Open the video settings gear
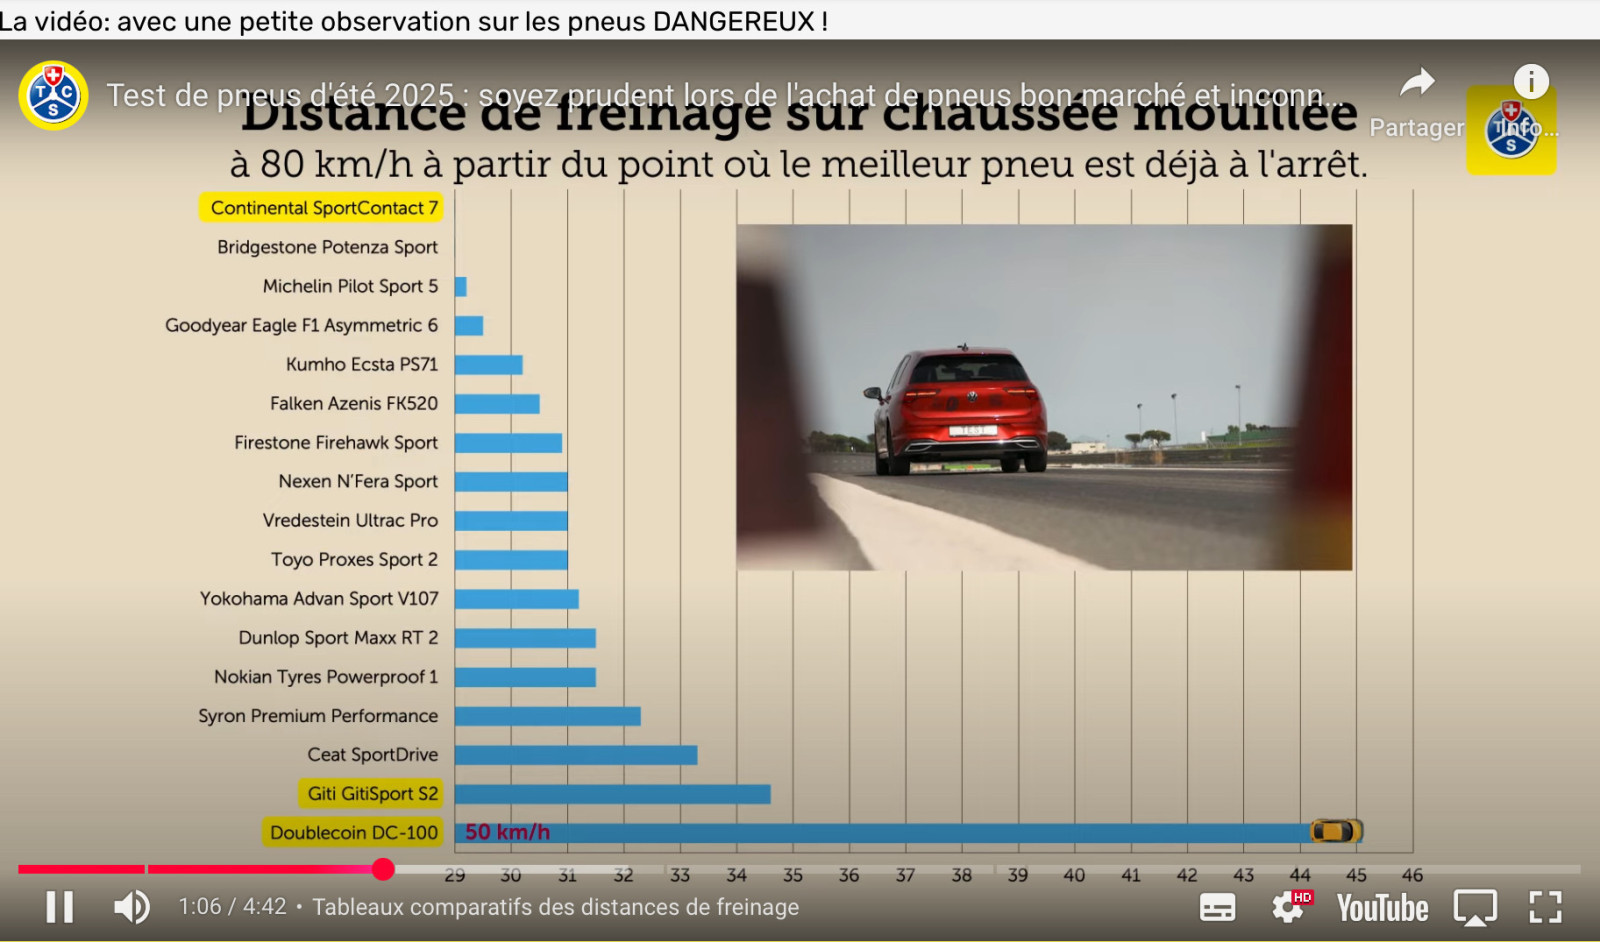The height and width of the screenshot is (942, 1600). [1288, 907]
